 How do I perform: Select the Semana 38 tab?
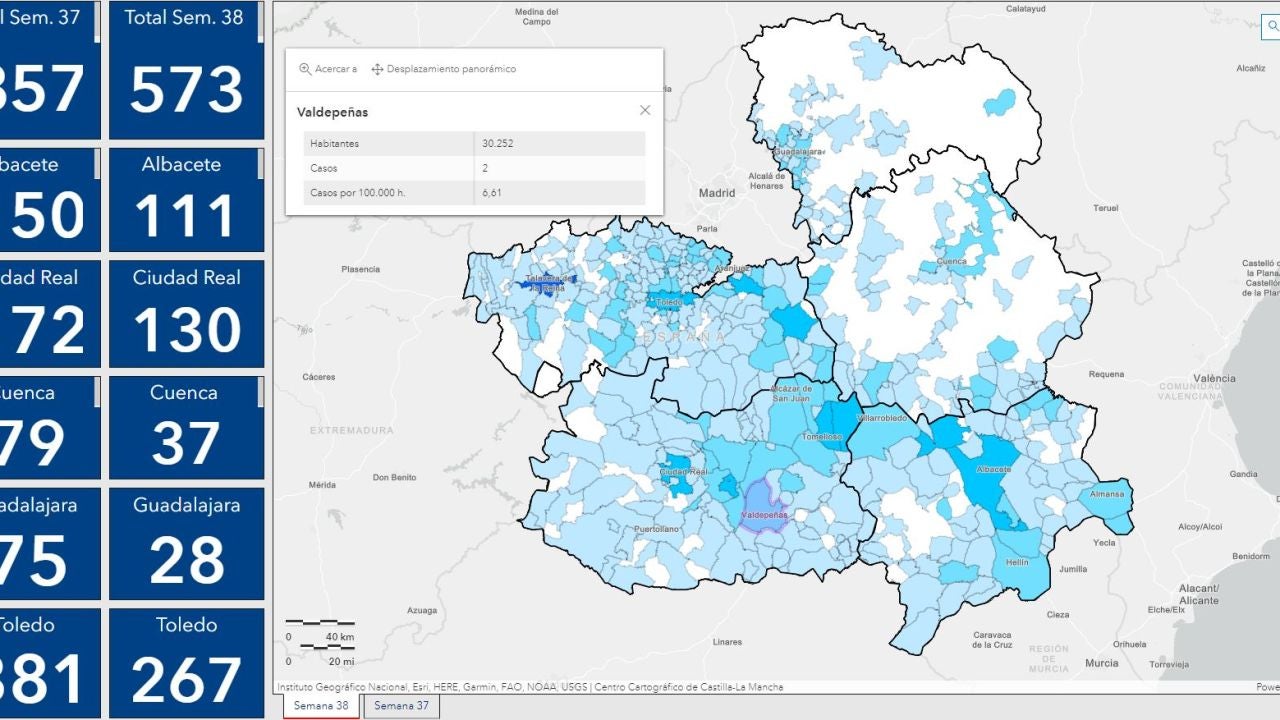[321, 706]
